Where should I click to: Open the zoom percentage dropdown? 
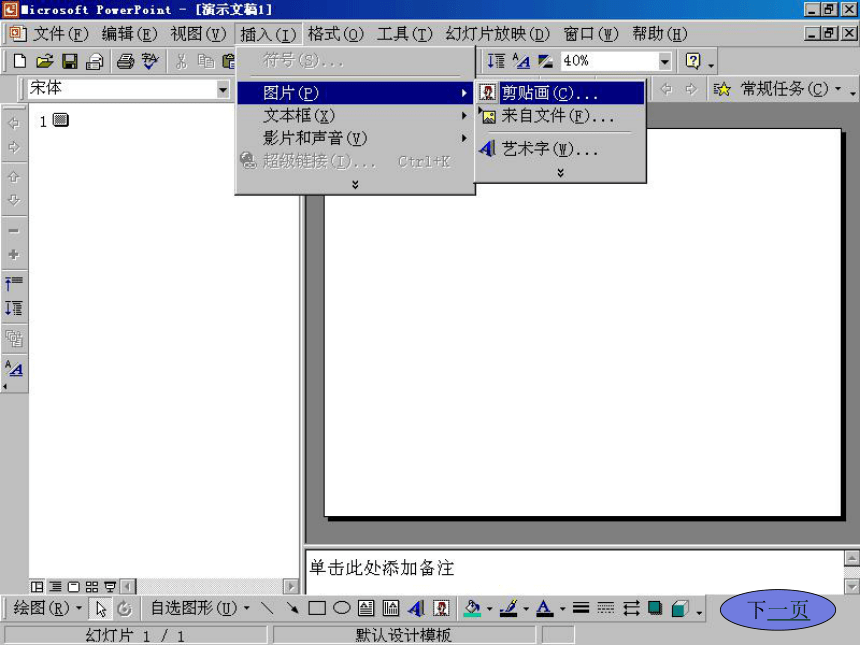[664, 61]
